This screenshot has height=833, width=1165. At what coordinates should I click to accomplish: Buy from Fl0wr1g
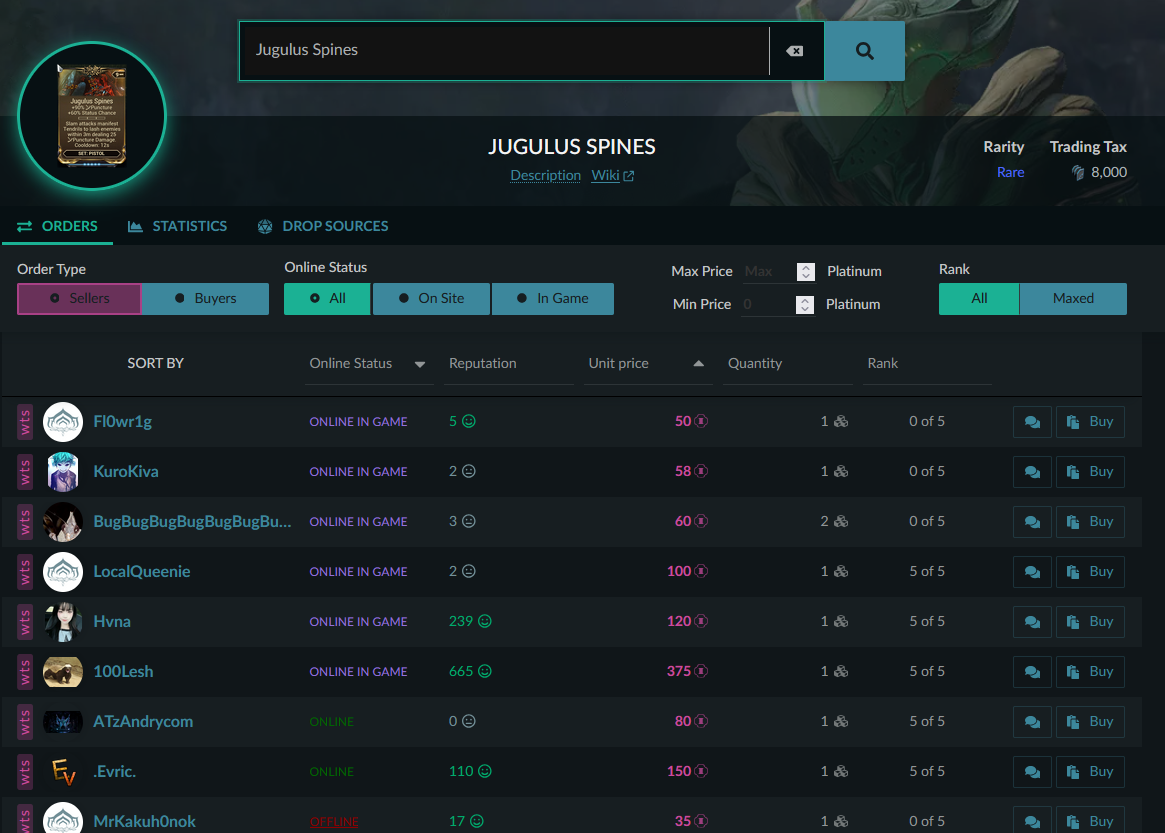tap(1090, 421)
